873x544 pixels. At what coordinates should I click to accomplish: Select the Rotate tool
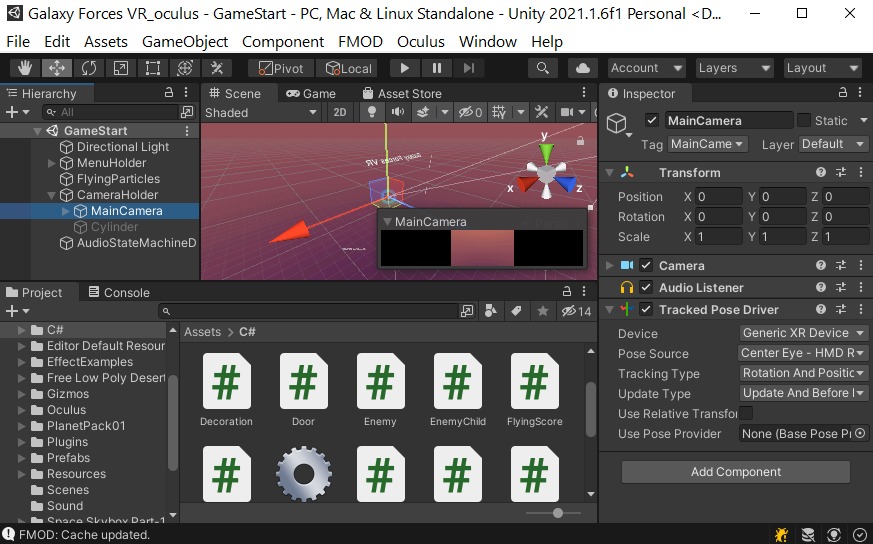(x=89, y=68)
